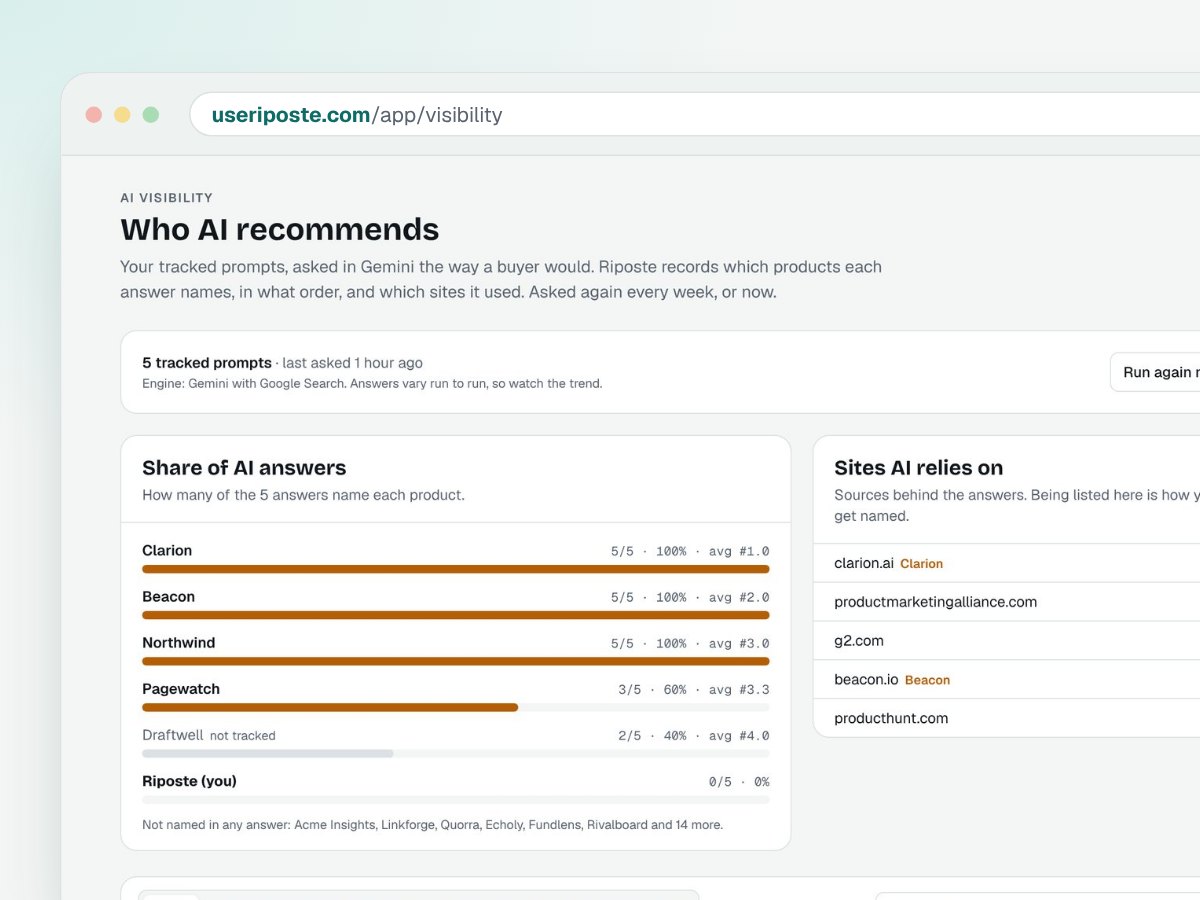This screenshot has height=900, width=1200.
Task: Click the orange Beacon tag next to beacon.io
Action: 928,680
